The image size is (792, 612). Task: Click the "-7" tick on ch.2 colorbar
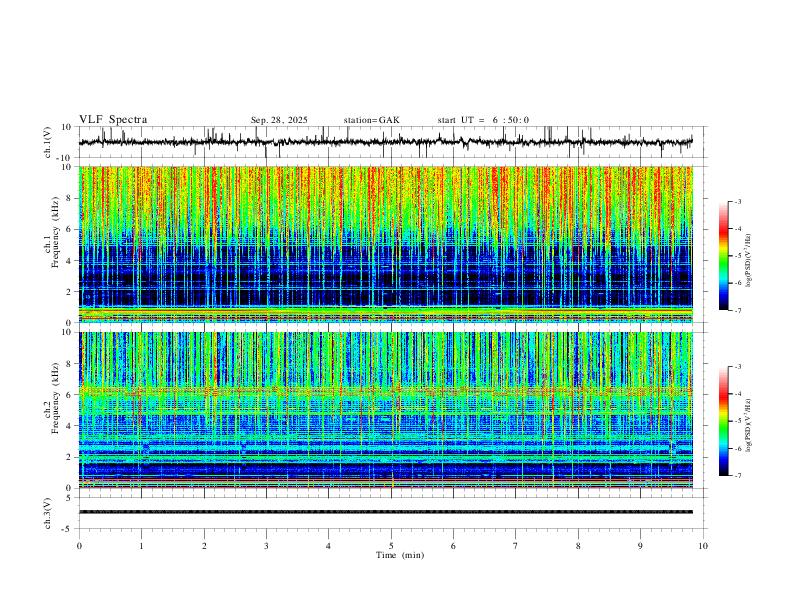(738, 476)
